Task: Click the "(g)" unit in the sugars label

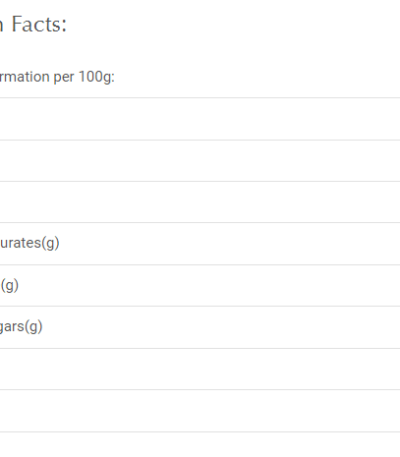Action: tap(34, 327)
